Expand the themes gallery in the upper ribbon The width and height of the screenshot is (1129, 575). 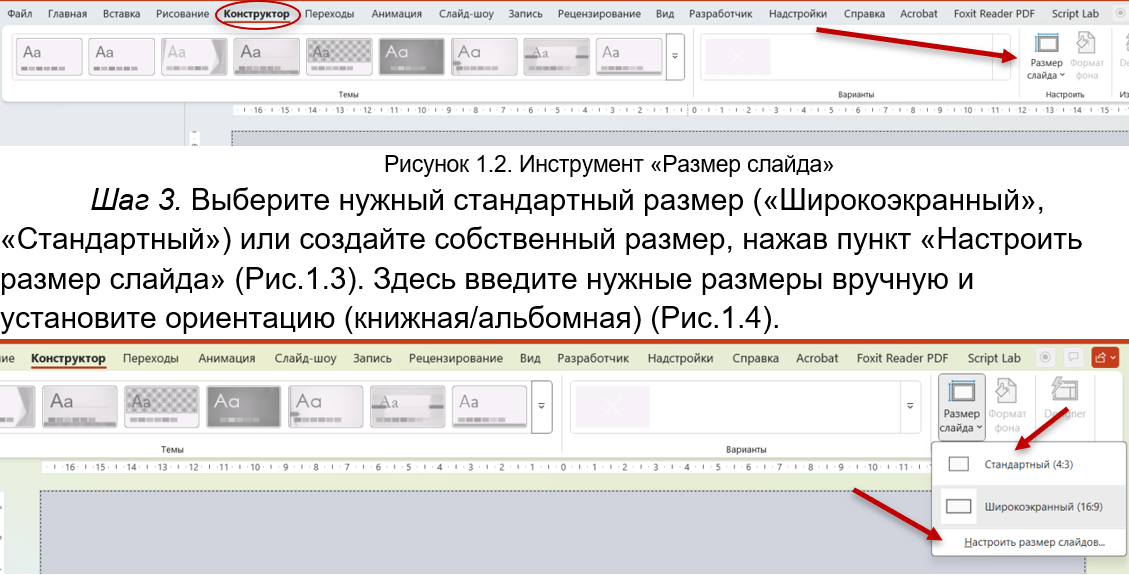pyautogui.click(x=675, y=57)
